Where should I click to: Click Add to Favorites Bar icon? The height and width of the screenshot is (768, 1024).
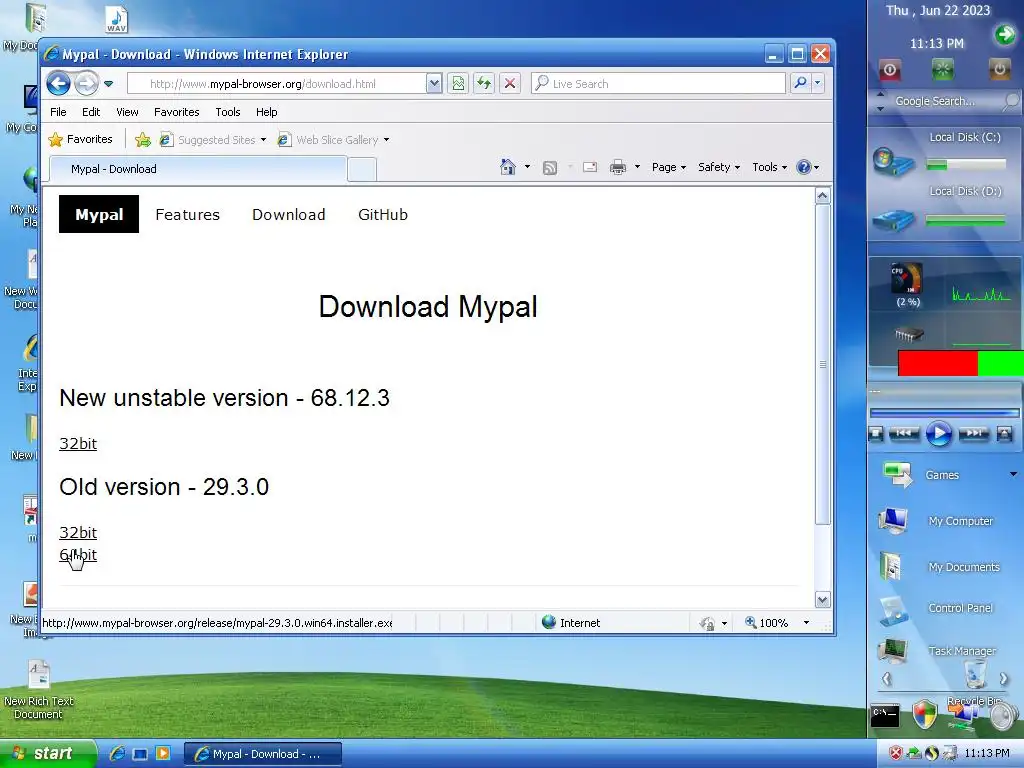[142, 139]
